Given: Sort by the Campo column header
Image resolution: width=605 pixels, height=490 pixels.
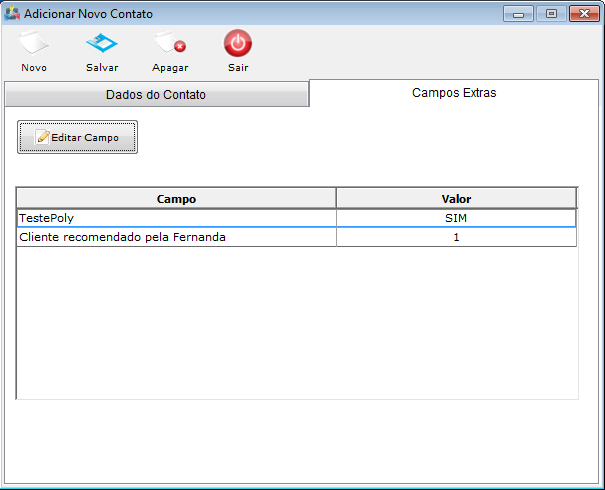Looking at the screenshot, I should pyautogui.click(x=176, y=198).
